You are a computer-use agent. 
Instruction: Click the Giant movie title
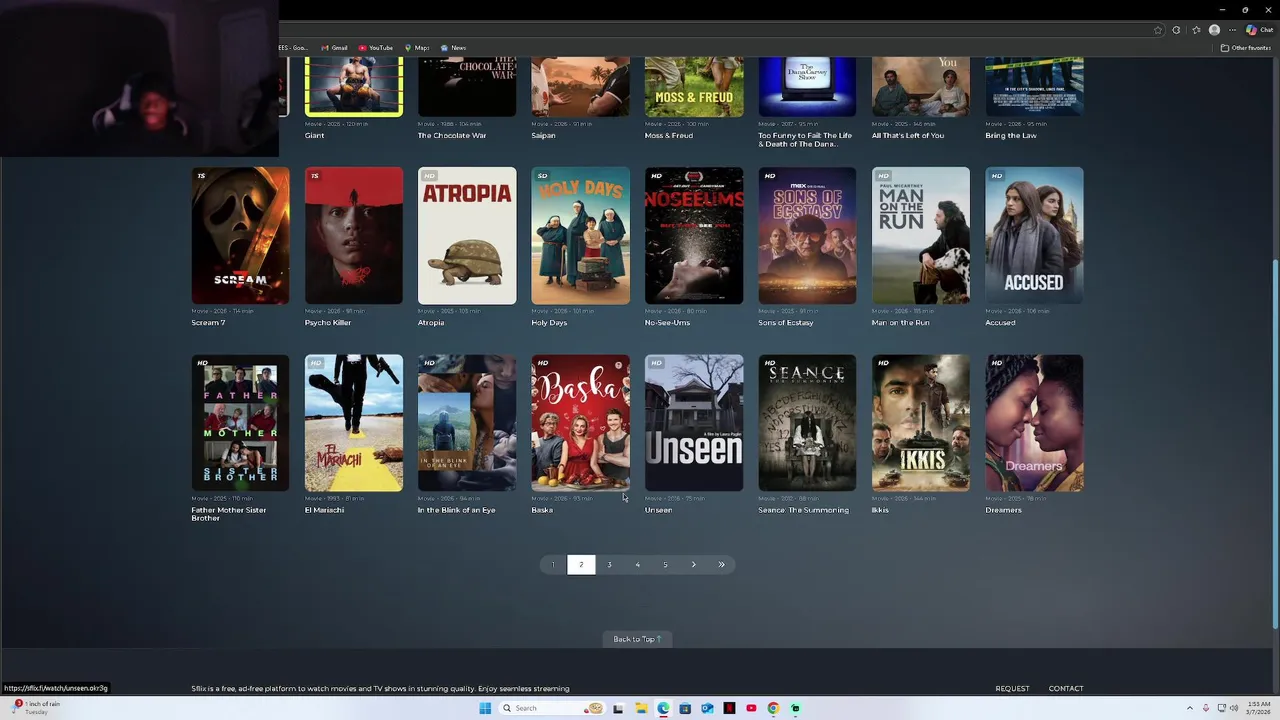[x=314, y=136]
